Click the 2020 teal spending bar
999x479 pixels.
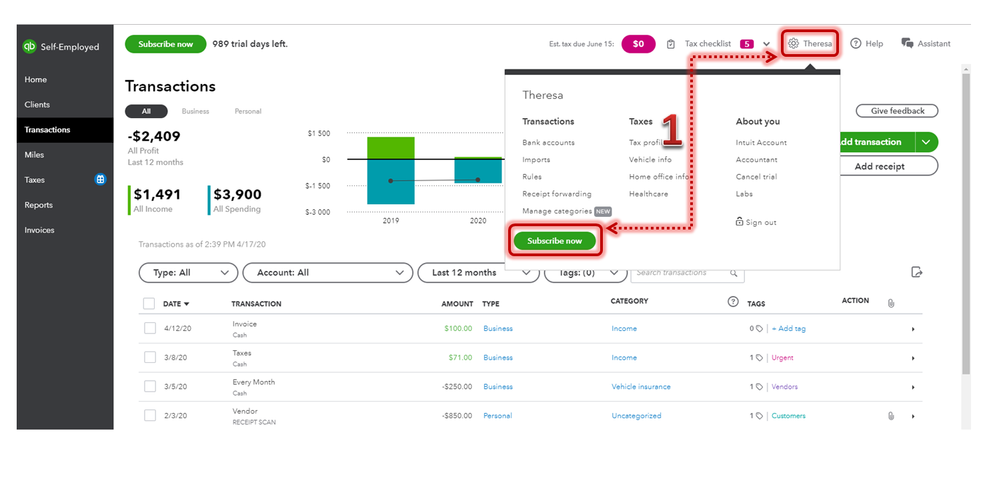478,171
